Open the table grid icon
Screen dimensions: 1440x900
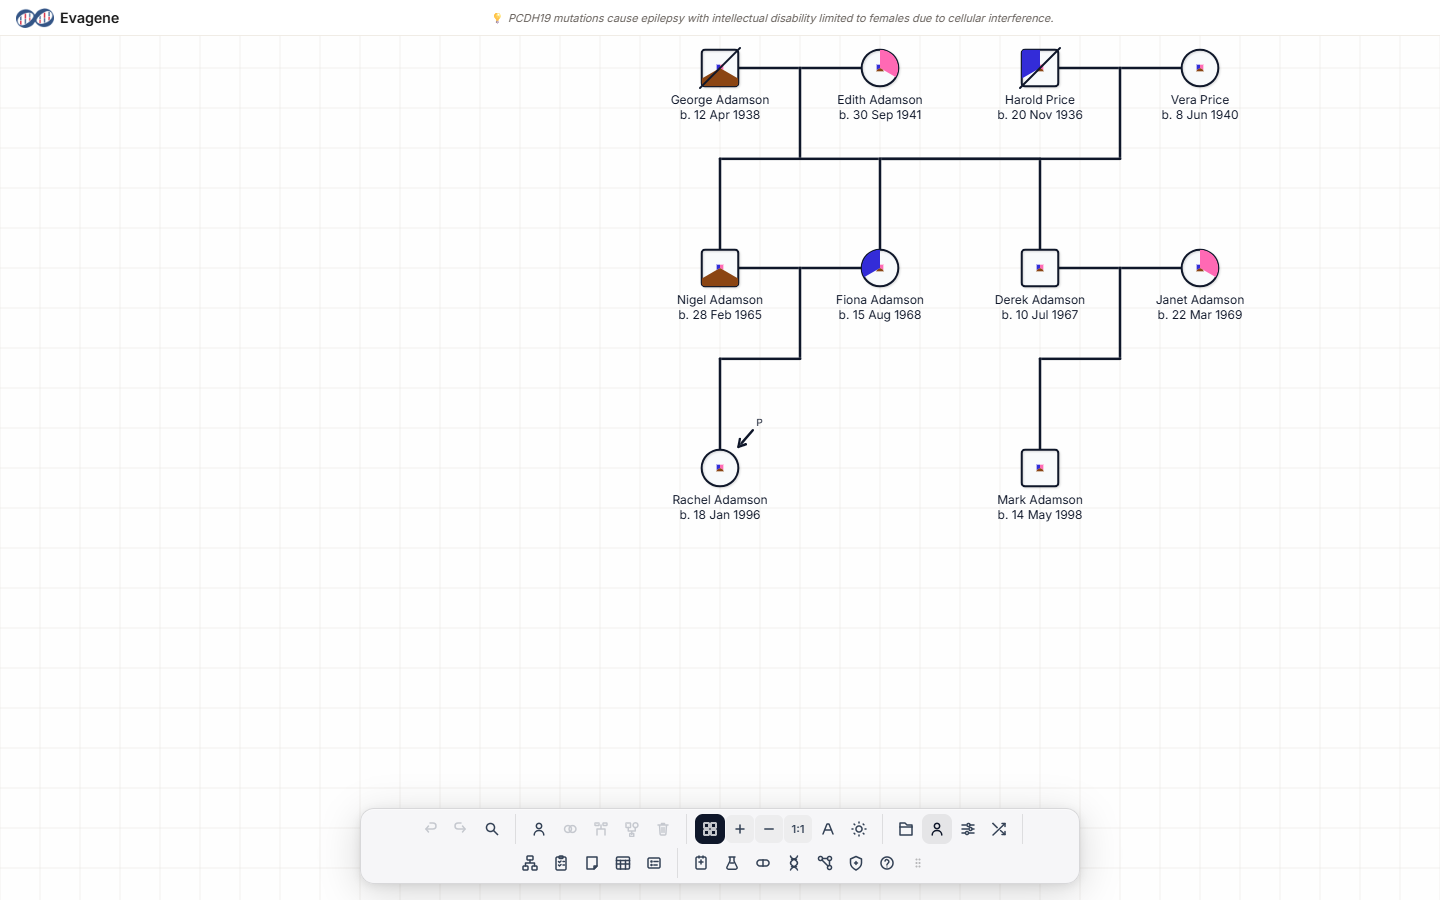[x=623, y=863]
